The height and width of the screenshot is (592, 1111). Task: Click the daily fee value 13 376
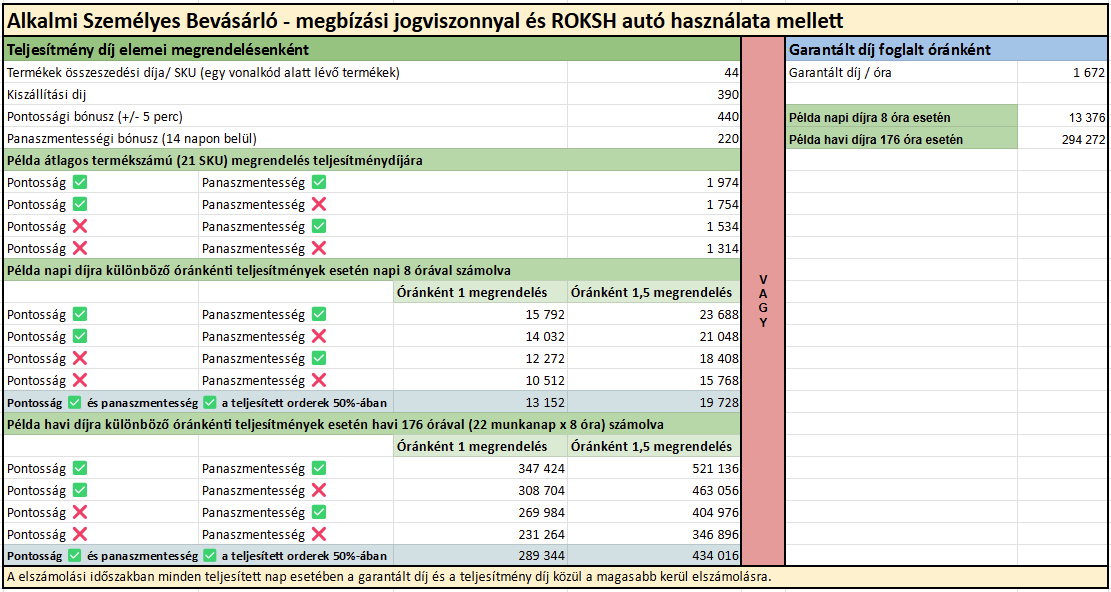coord(1086,117)
